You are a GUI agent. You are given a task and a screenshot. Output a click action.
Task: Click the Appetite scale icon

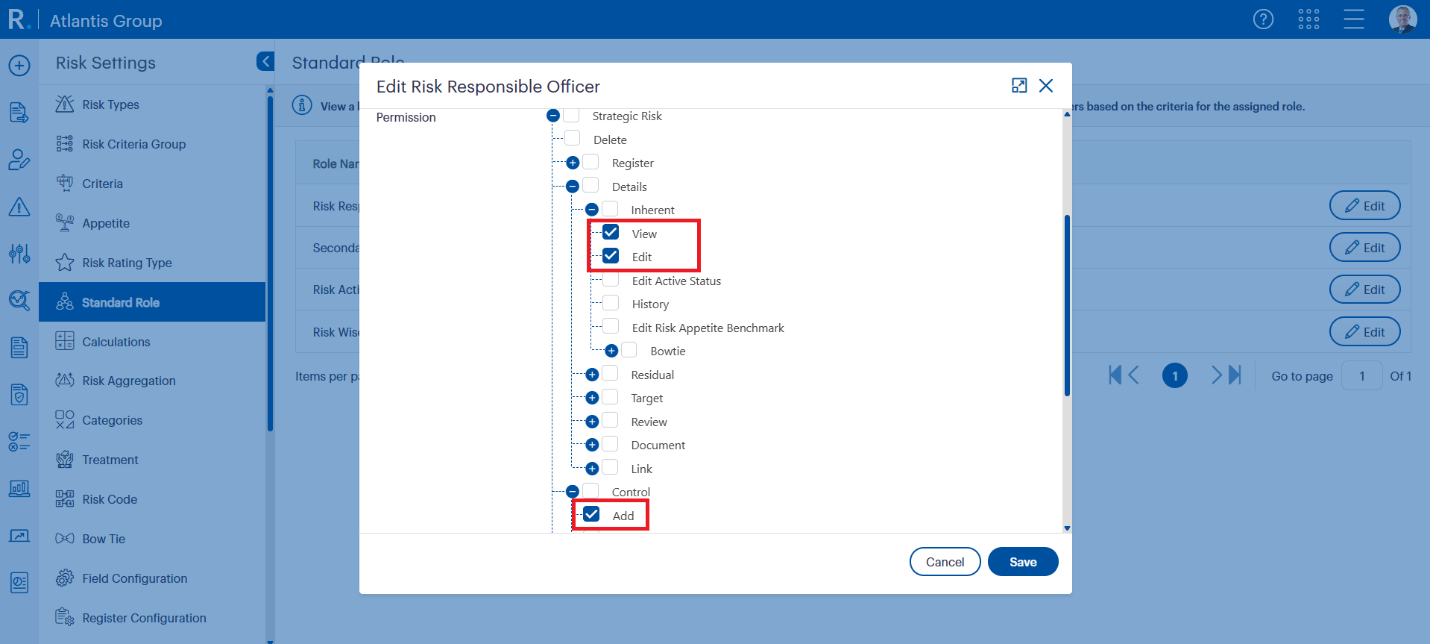pos(65,223)
